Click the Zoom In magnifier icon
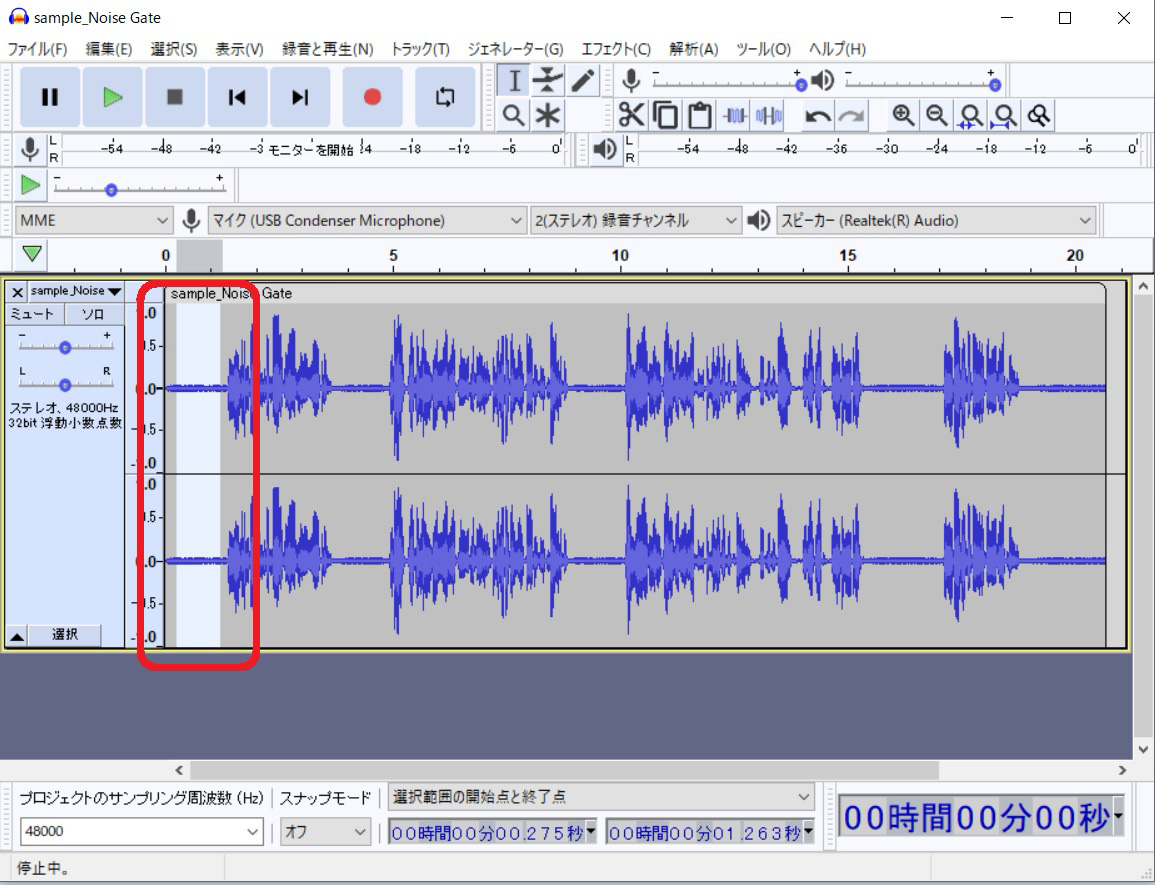 (903, 115)
